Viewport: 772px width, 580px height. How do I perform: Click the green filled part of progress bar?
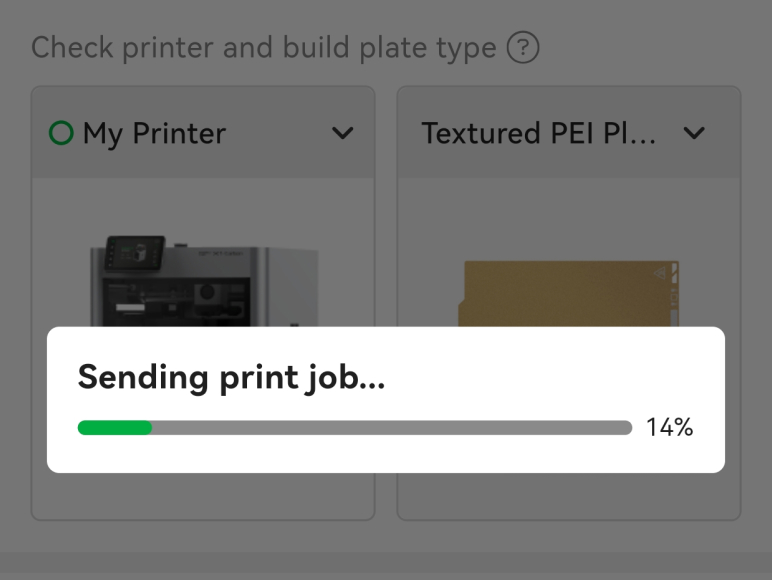click(114, 428)
